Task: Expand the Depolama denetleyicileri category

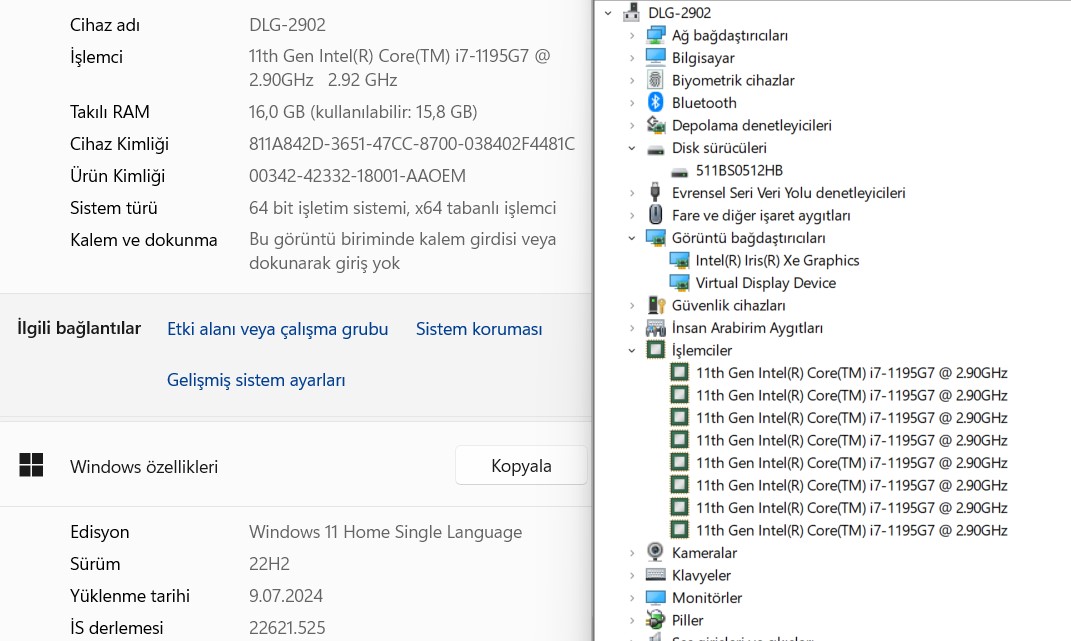Action: click(x=632, y=126)
